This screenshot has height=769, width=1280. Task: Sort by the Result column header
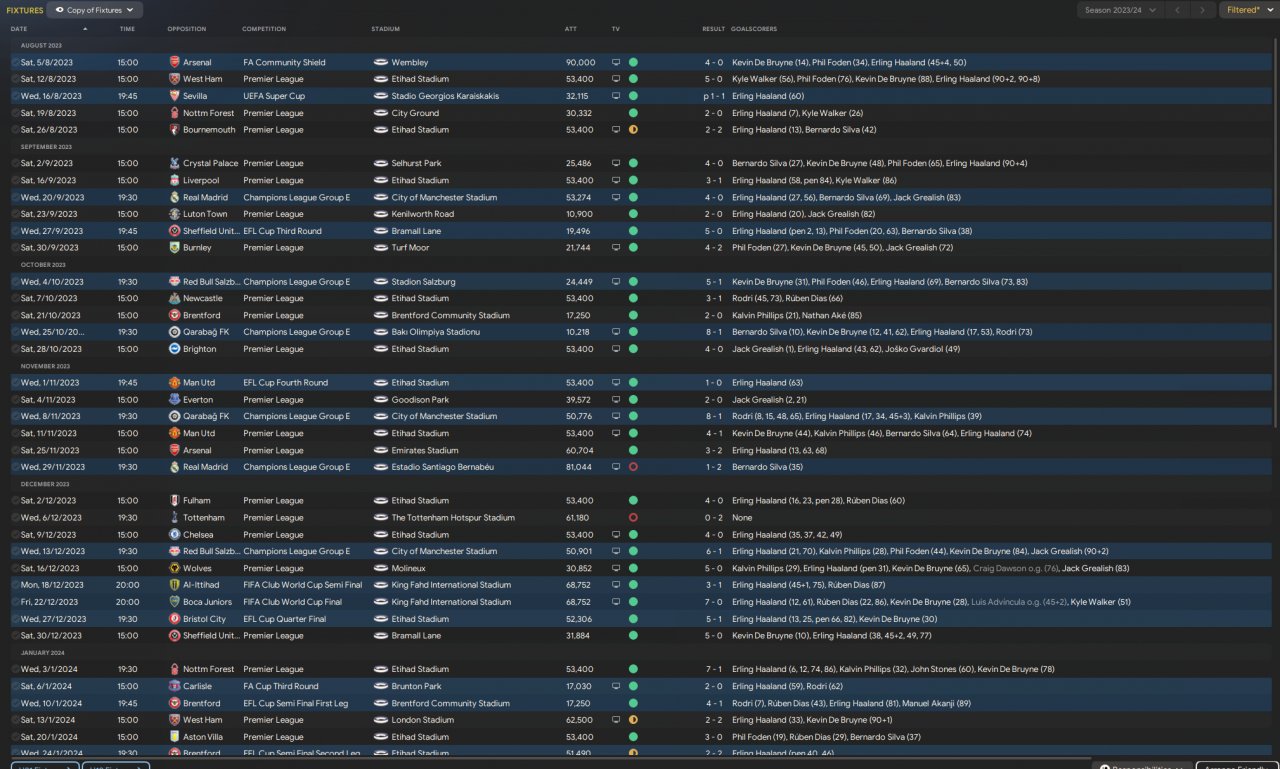(713, 29)
